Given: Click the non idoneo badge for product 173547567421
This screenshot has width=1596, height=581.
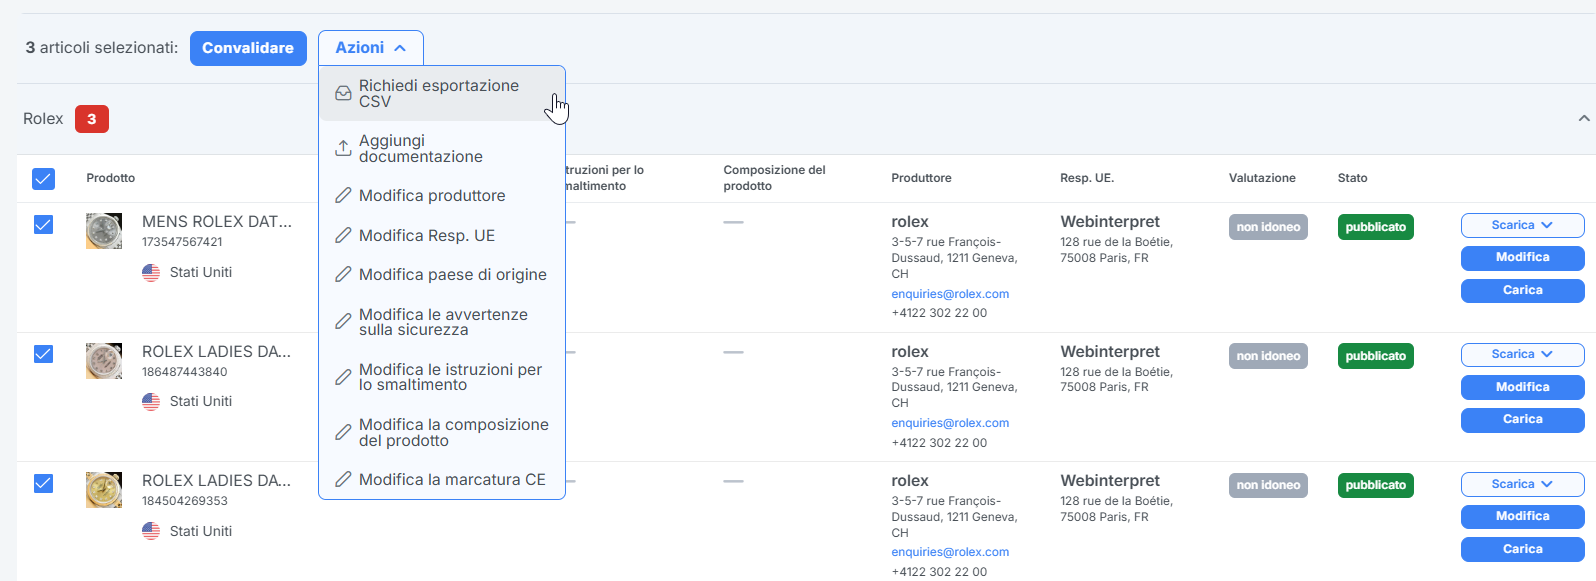Looking at the screenshot, I should 1268,227.
